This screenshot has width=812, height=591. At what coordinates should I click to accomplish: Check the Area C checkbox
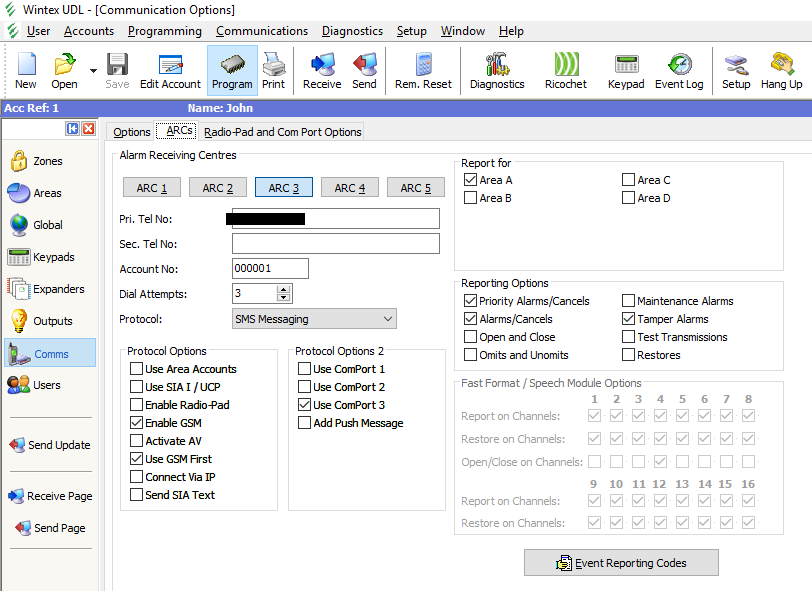[628, 180]
